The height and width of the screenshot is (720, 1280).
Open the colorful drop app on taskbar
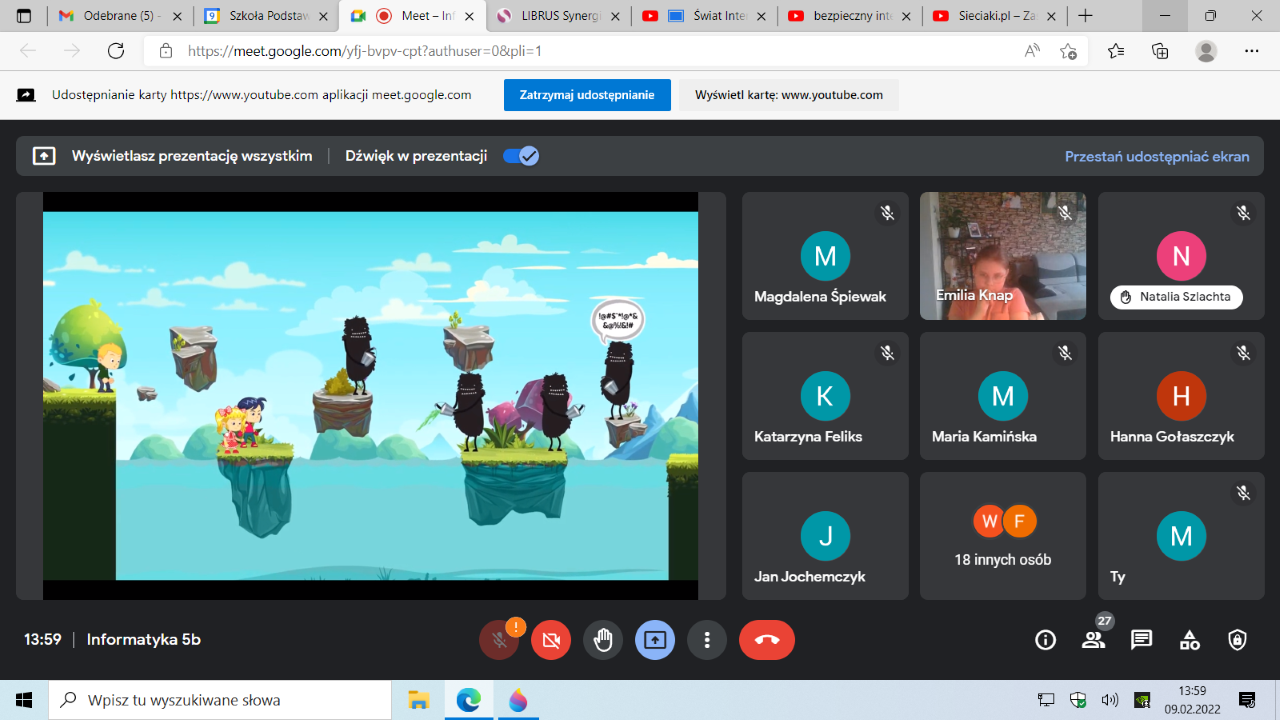pyautogui.click(x=518, y=700)
